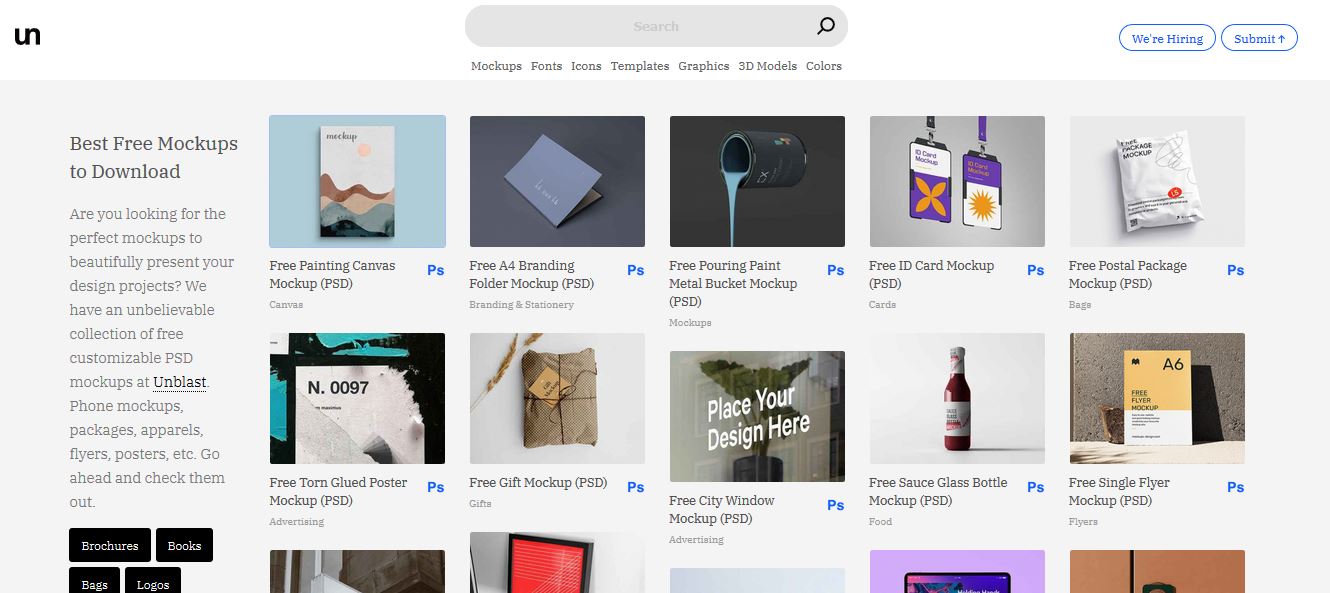This screenshot has height=593, width=1330.
Task: Follow the Unblast link in the description
Action: coord(180,382)
